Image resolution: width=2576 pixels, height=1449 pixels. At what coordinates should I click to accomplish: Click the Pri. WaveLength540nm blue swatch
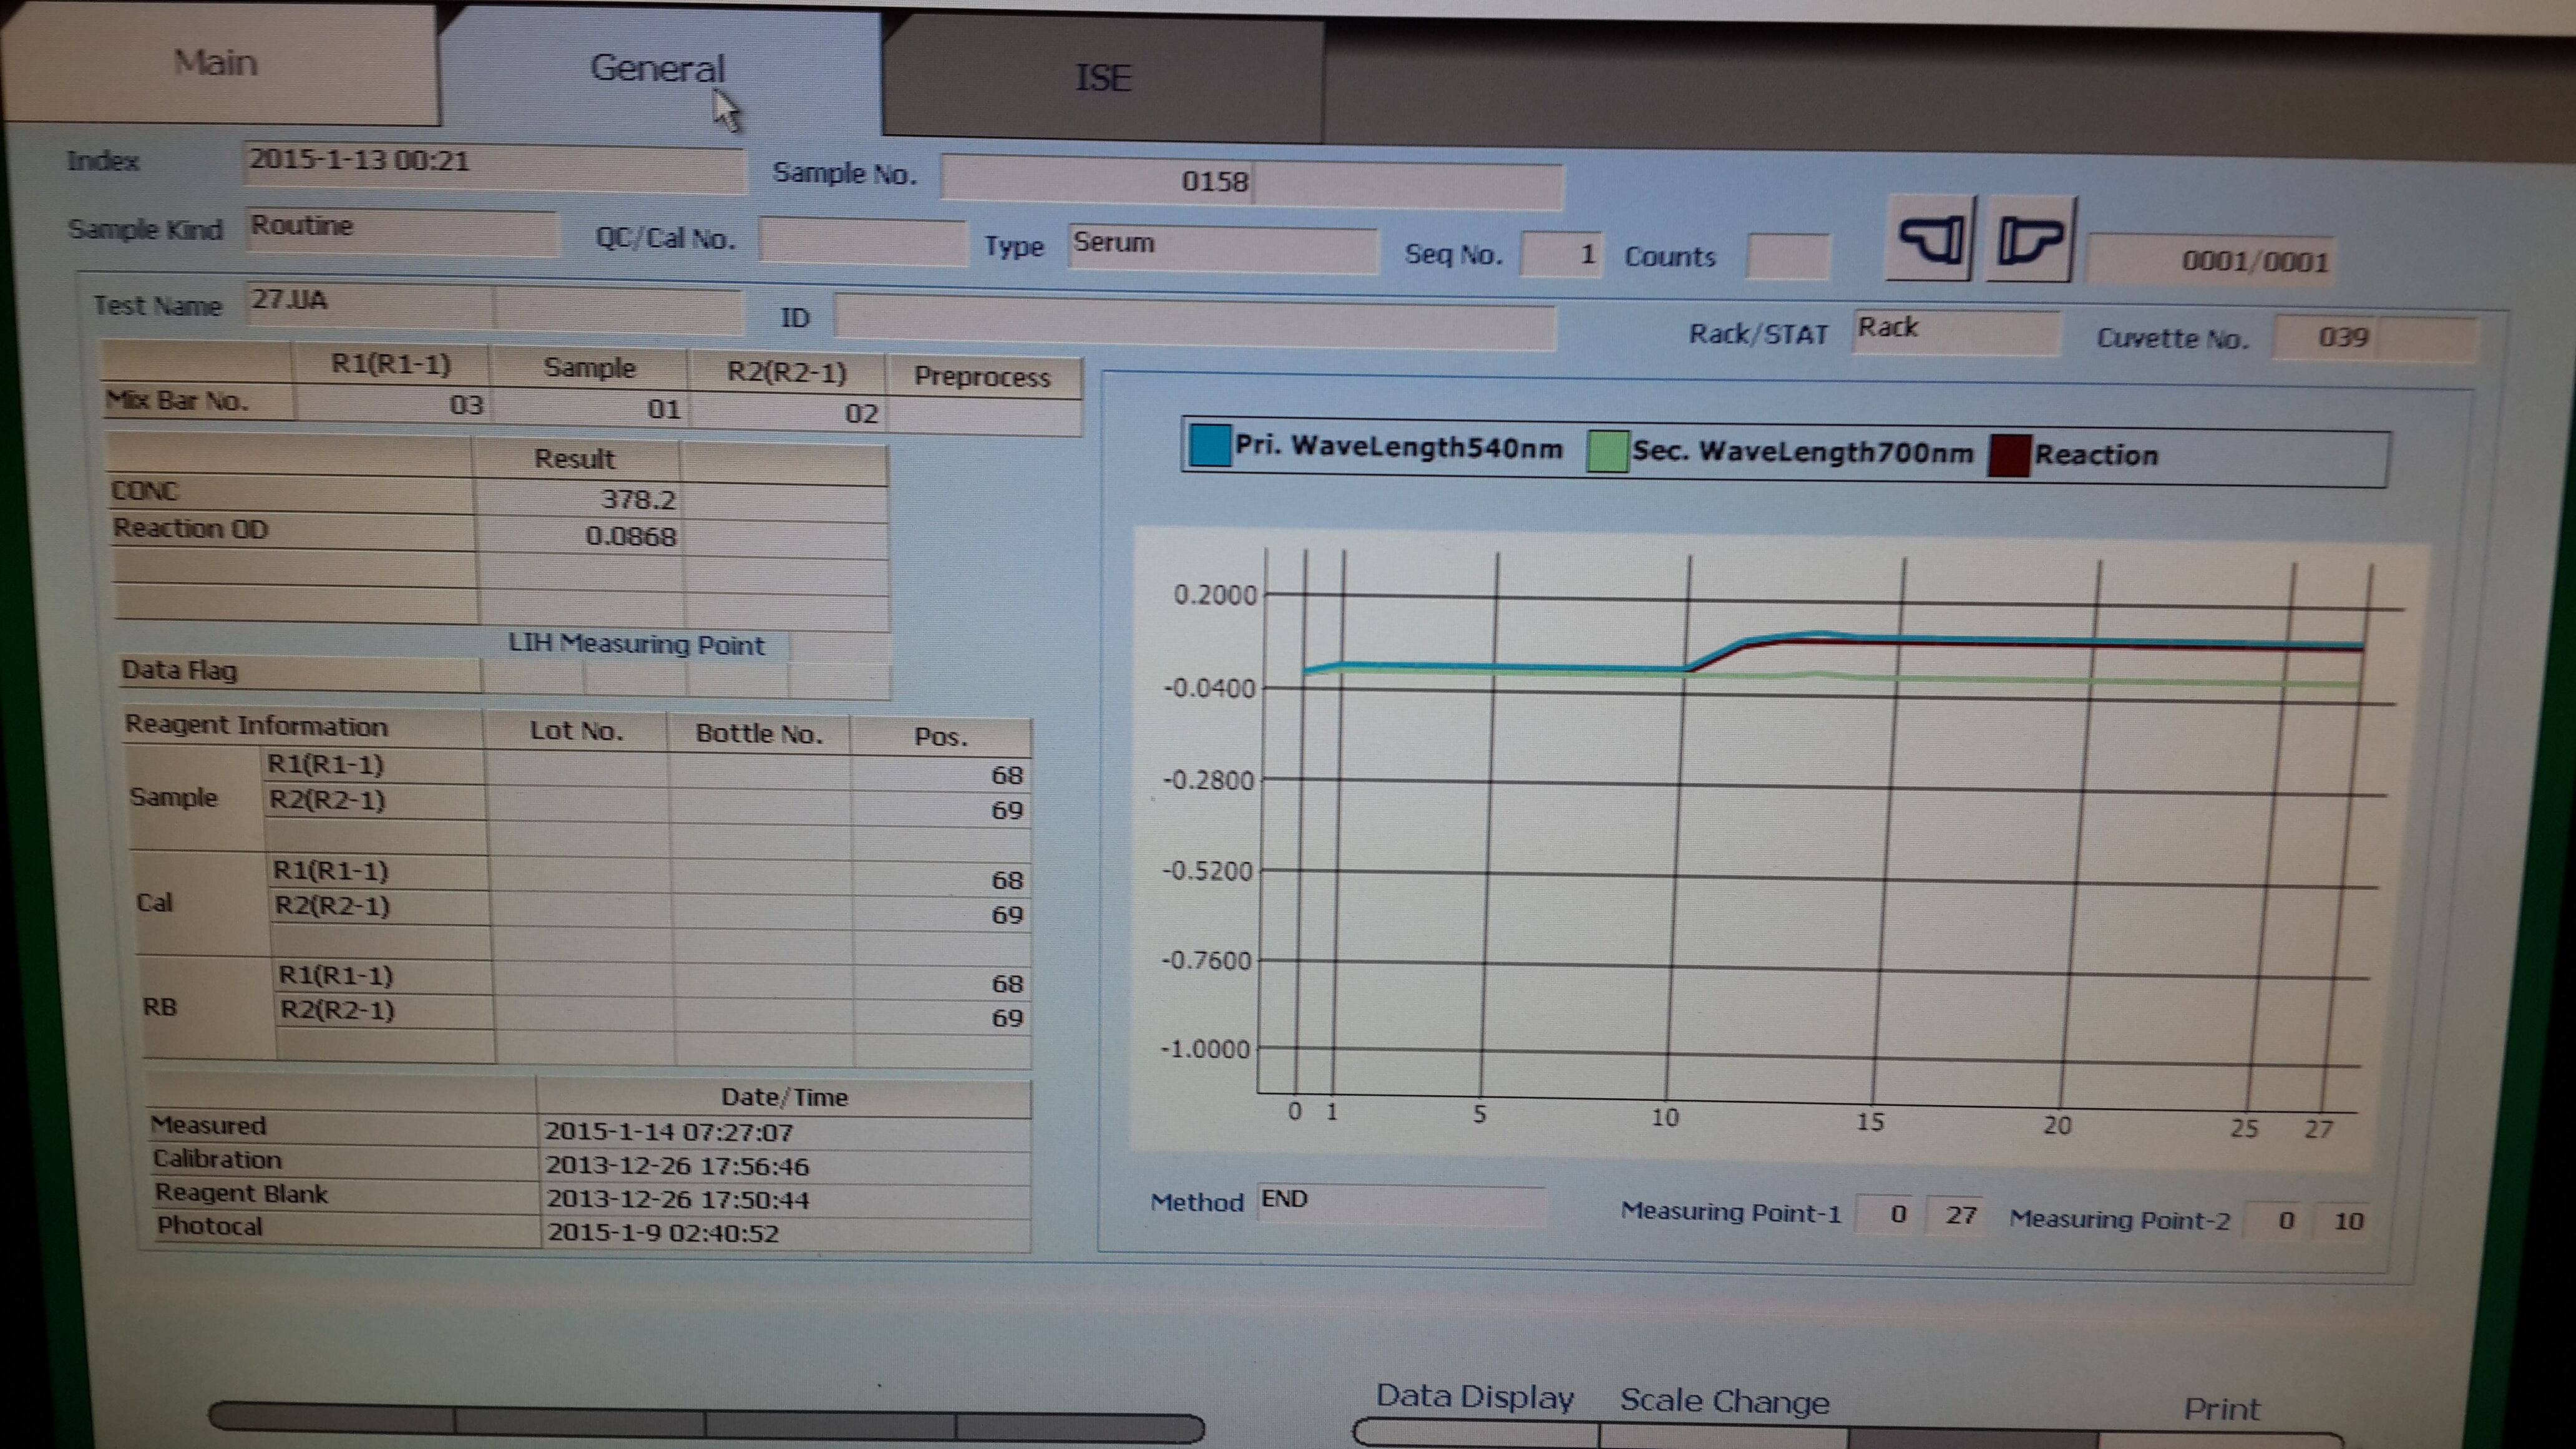(x=1209, y=445)
